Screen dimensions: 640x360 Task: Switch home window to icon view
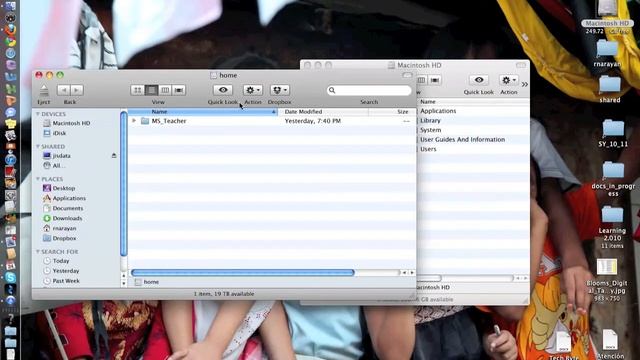click(138, 90)
